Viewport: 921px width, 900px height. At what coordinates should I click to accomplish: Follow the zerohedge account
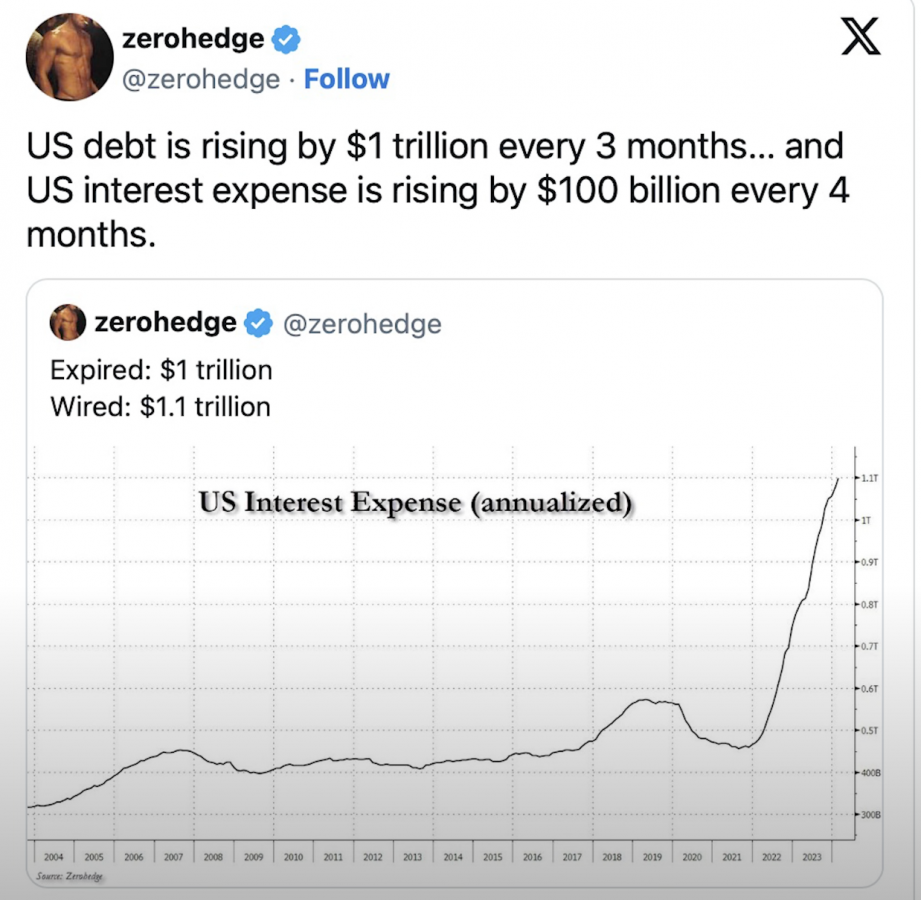346,79
